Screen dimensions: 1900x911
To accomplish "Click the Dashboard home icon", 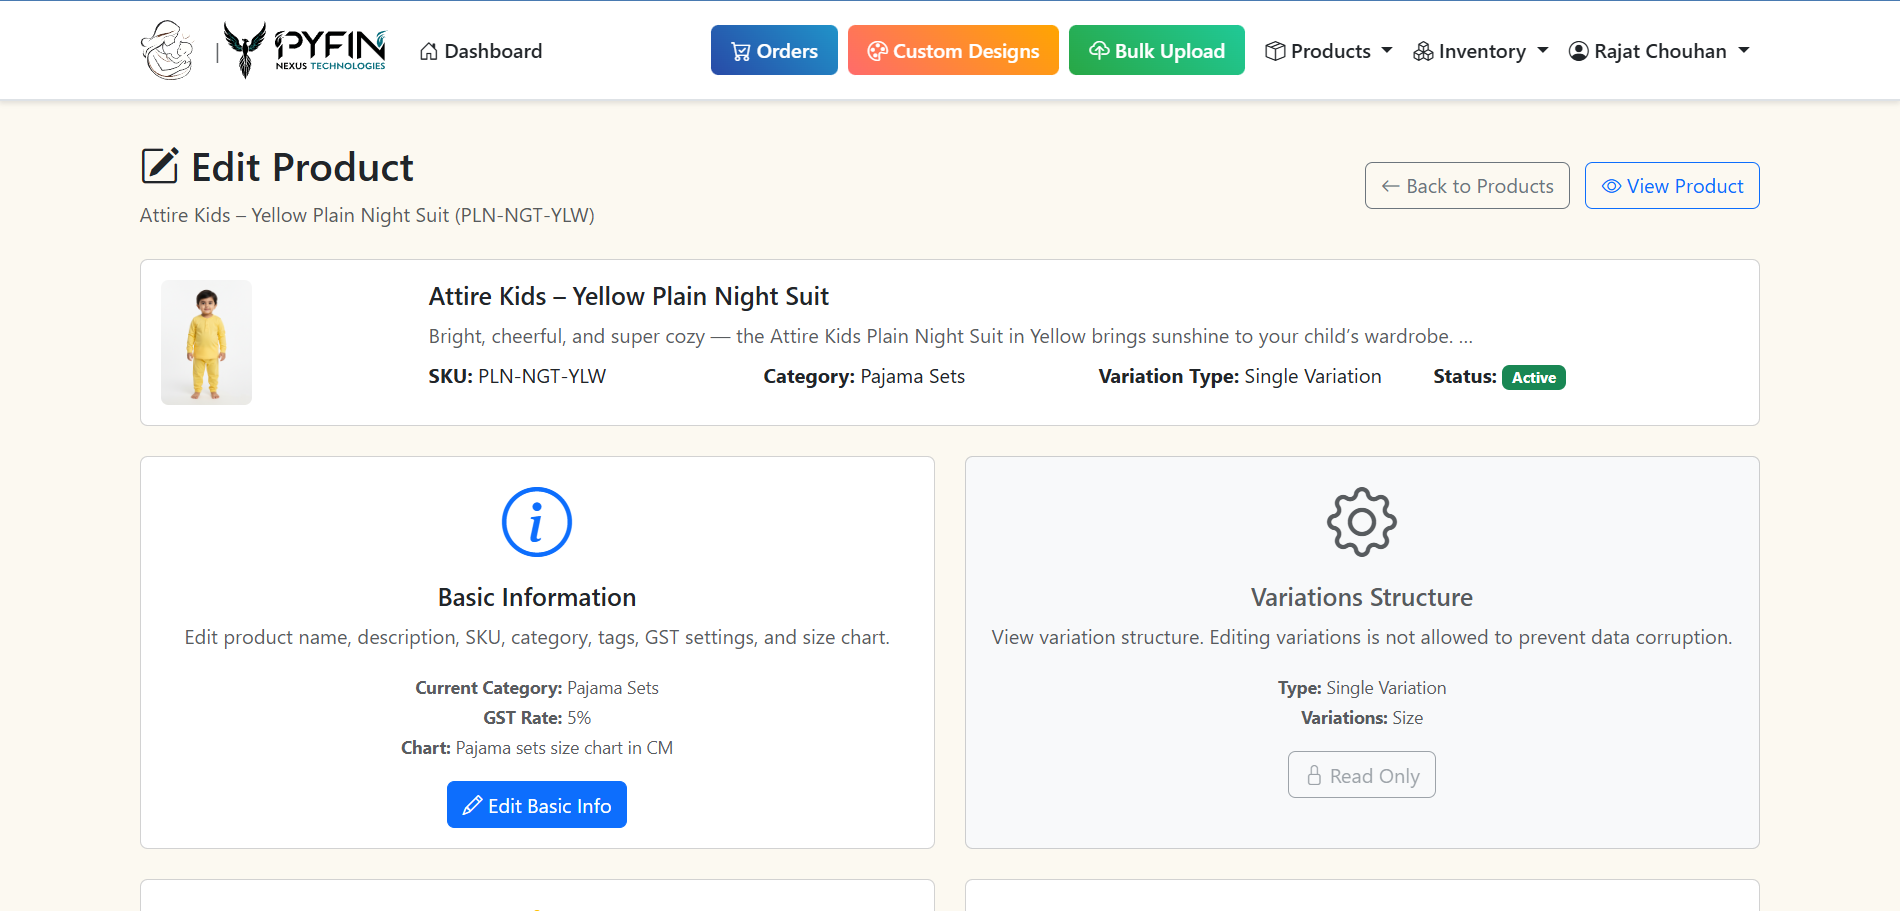I will (429, 51).
